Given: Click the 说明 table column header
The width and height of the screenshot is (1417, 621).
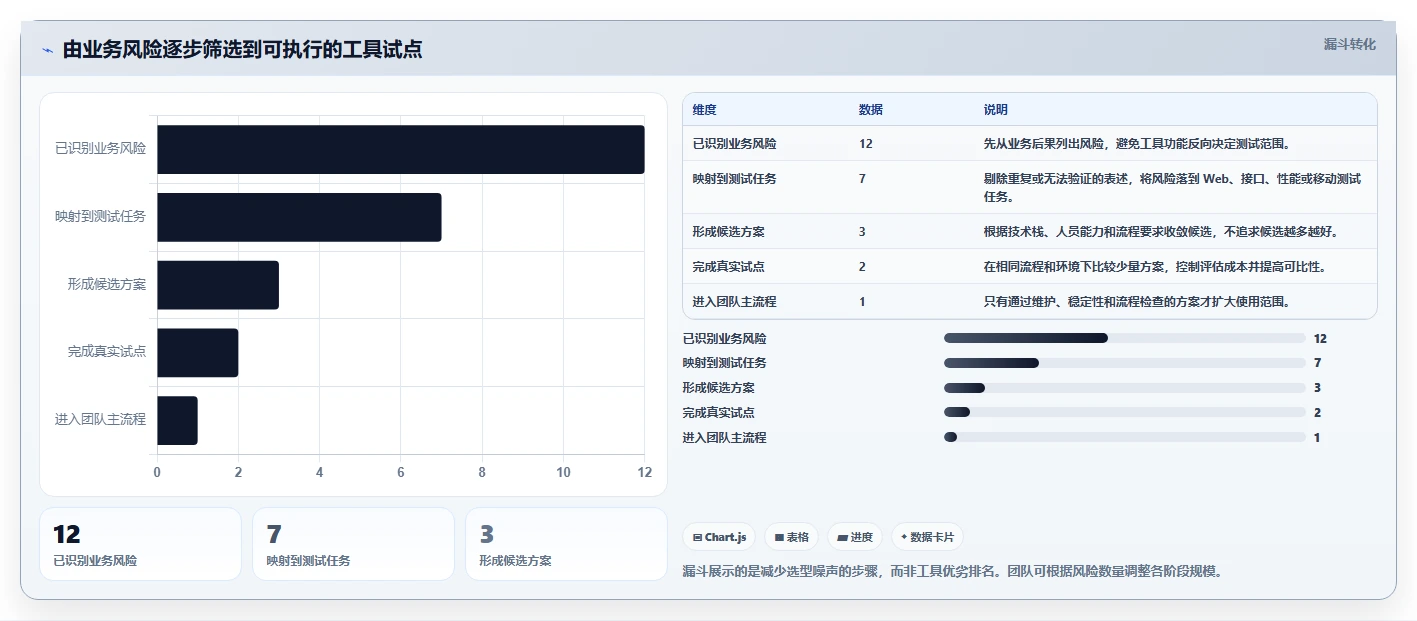Looking at the screenshot, I should 996,110.
